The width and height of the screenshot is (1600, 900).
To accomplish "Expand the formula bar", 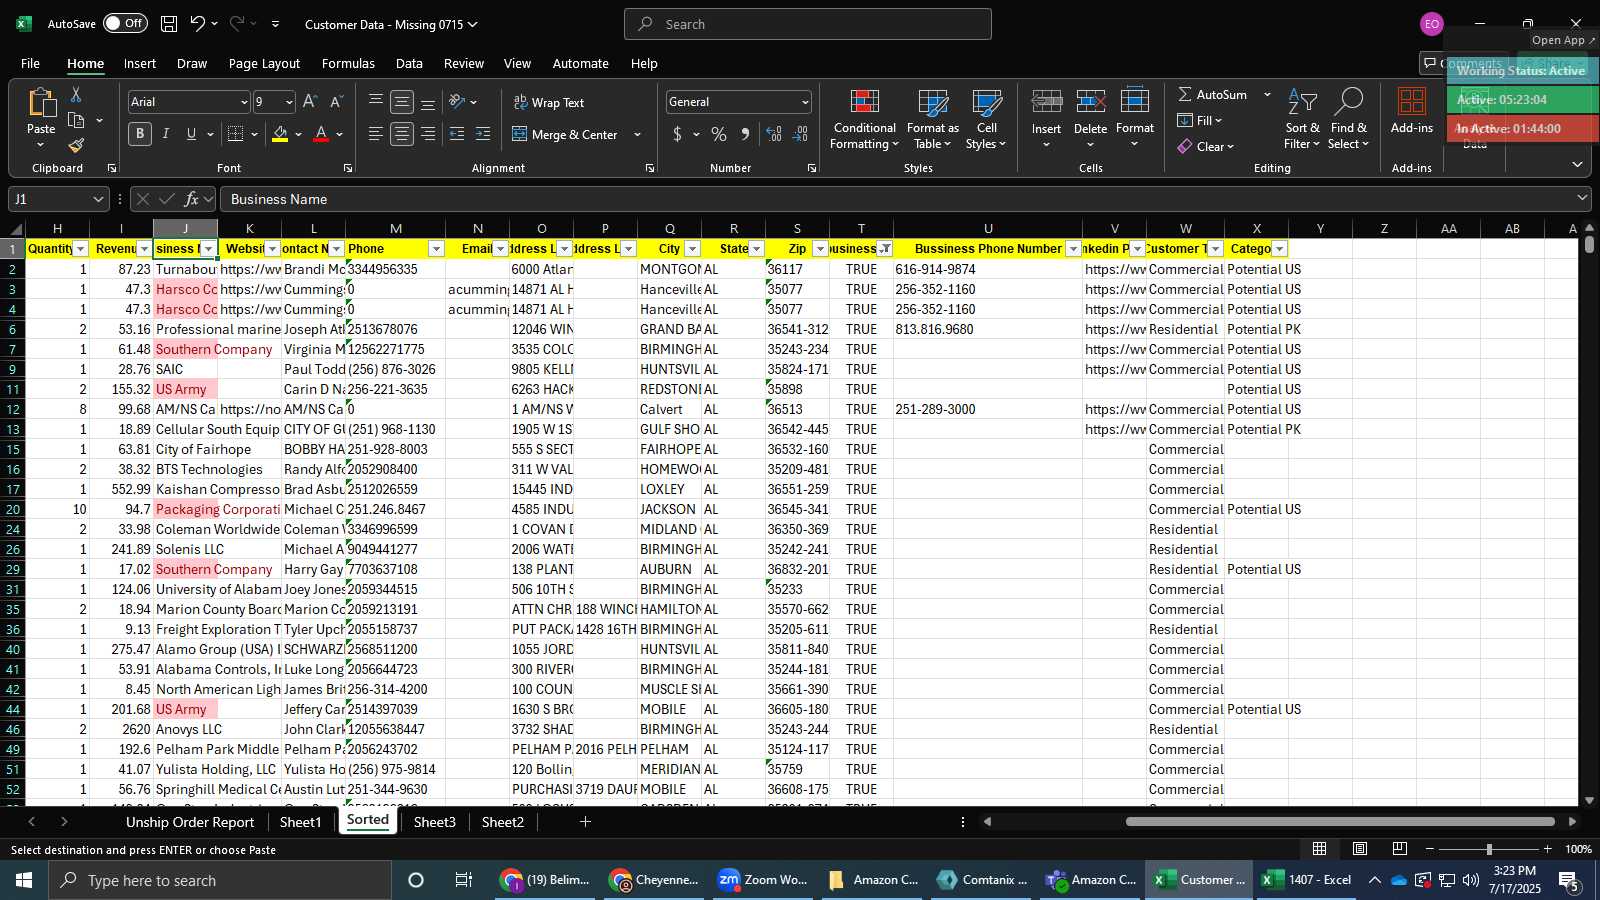I will pyautogui.click(x=1582, y=199).
